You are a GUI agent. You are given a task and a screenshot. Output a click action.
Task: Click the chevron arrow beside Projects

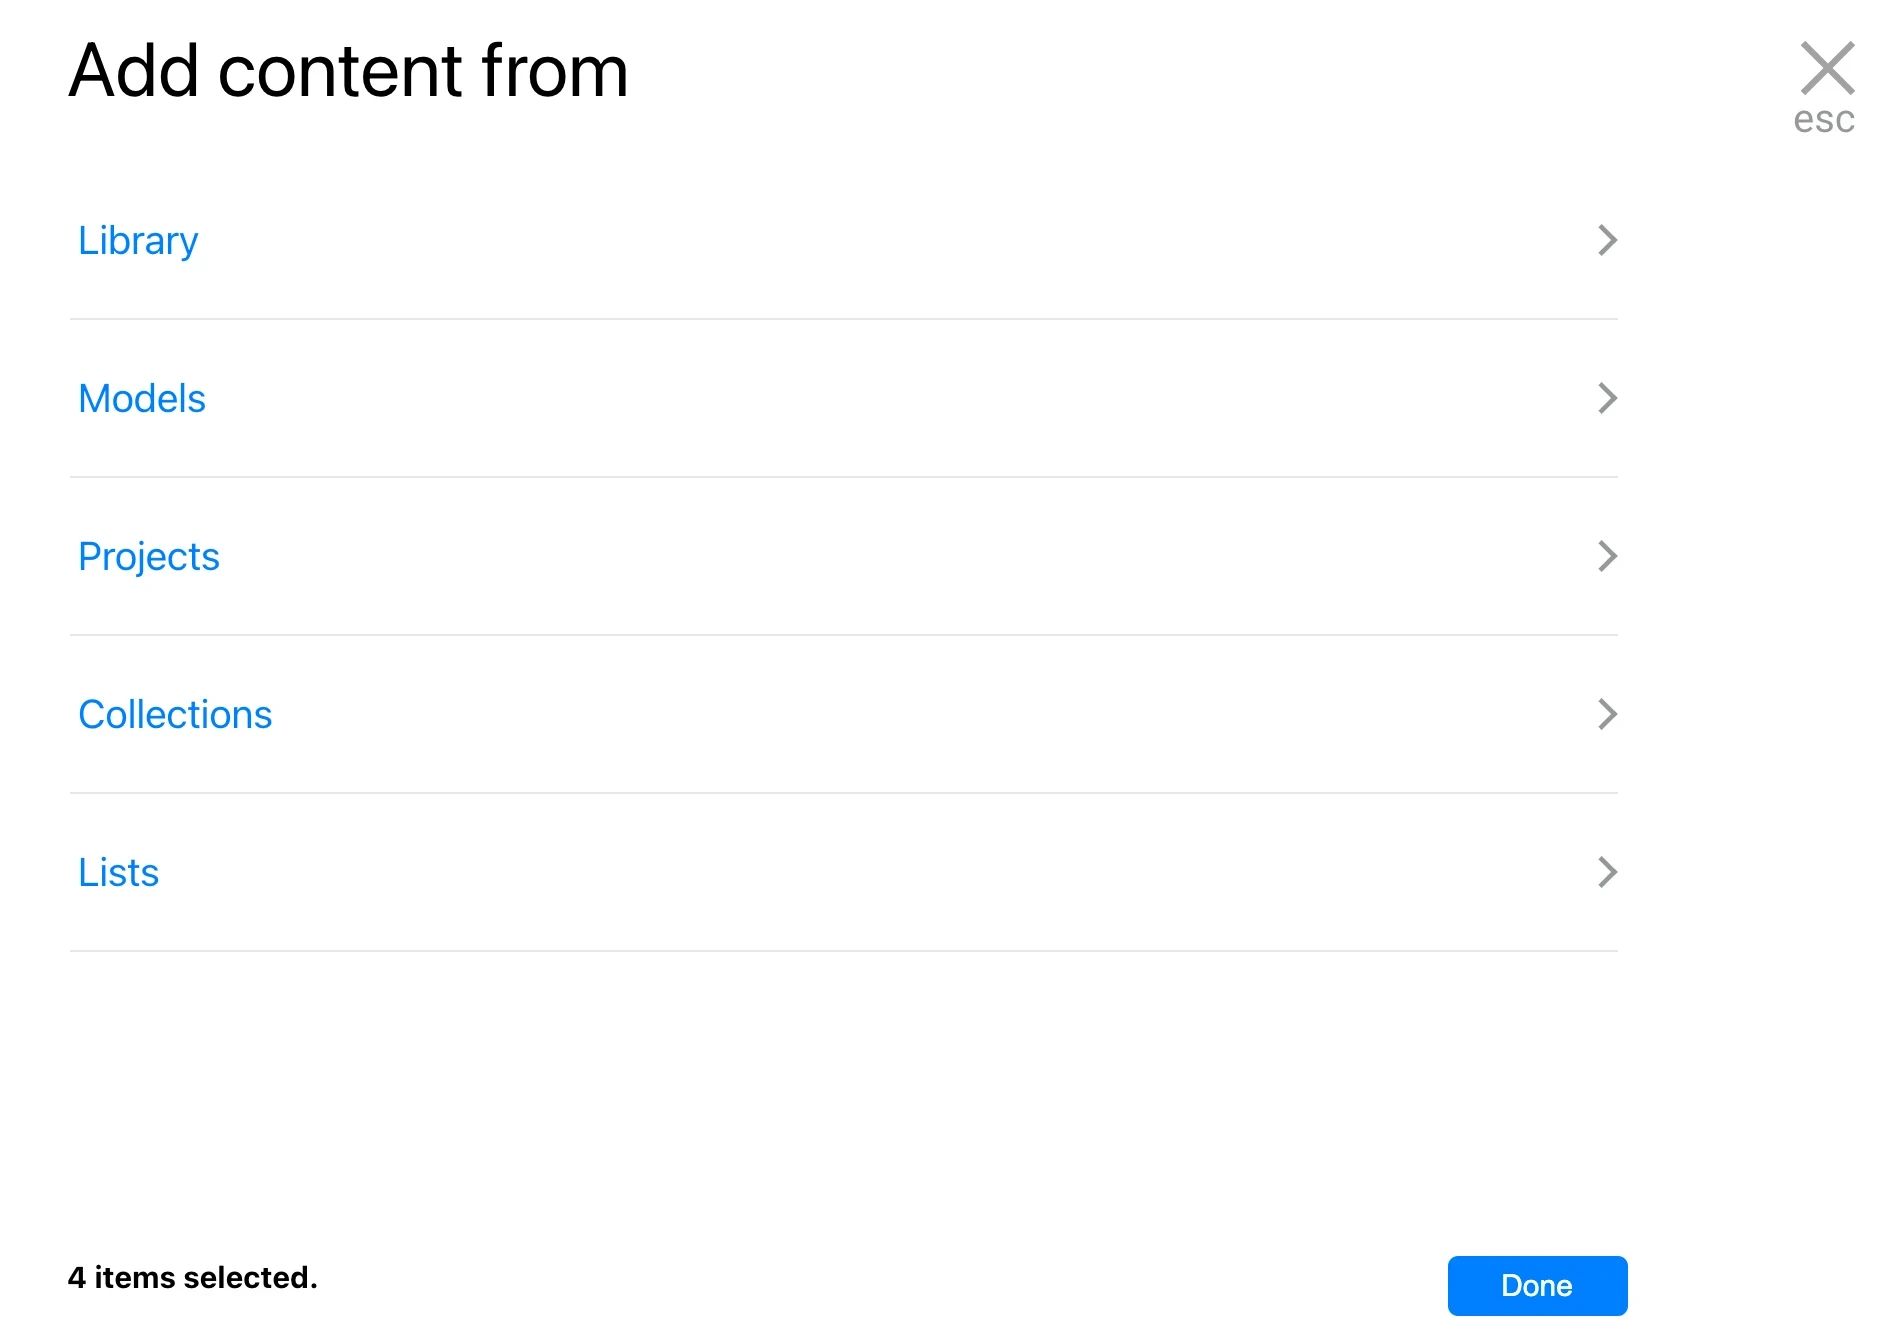pos(1607,556)
